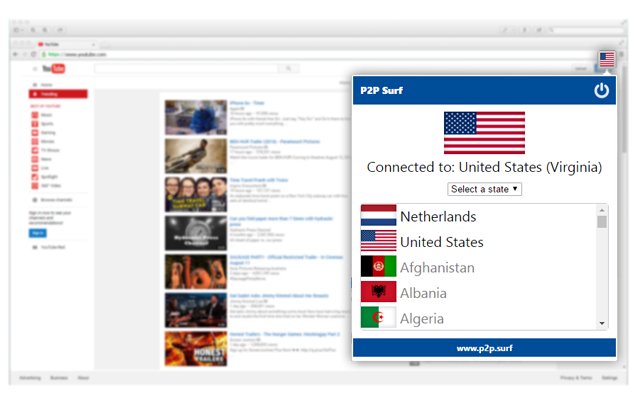Click the Algeria flag icon

click(x=378, y=317)
